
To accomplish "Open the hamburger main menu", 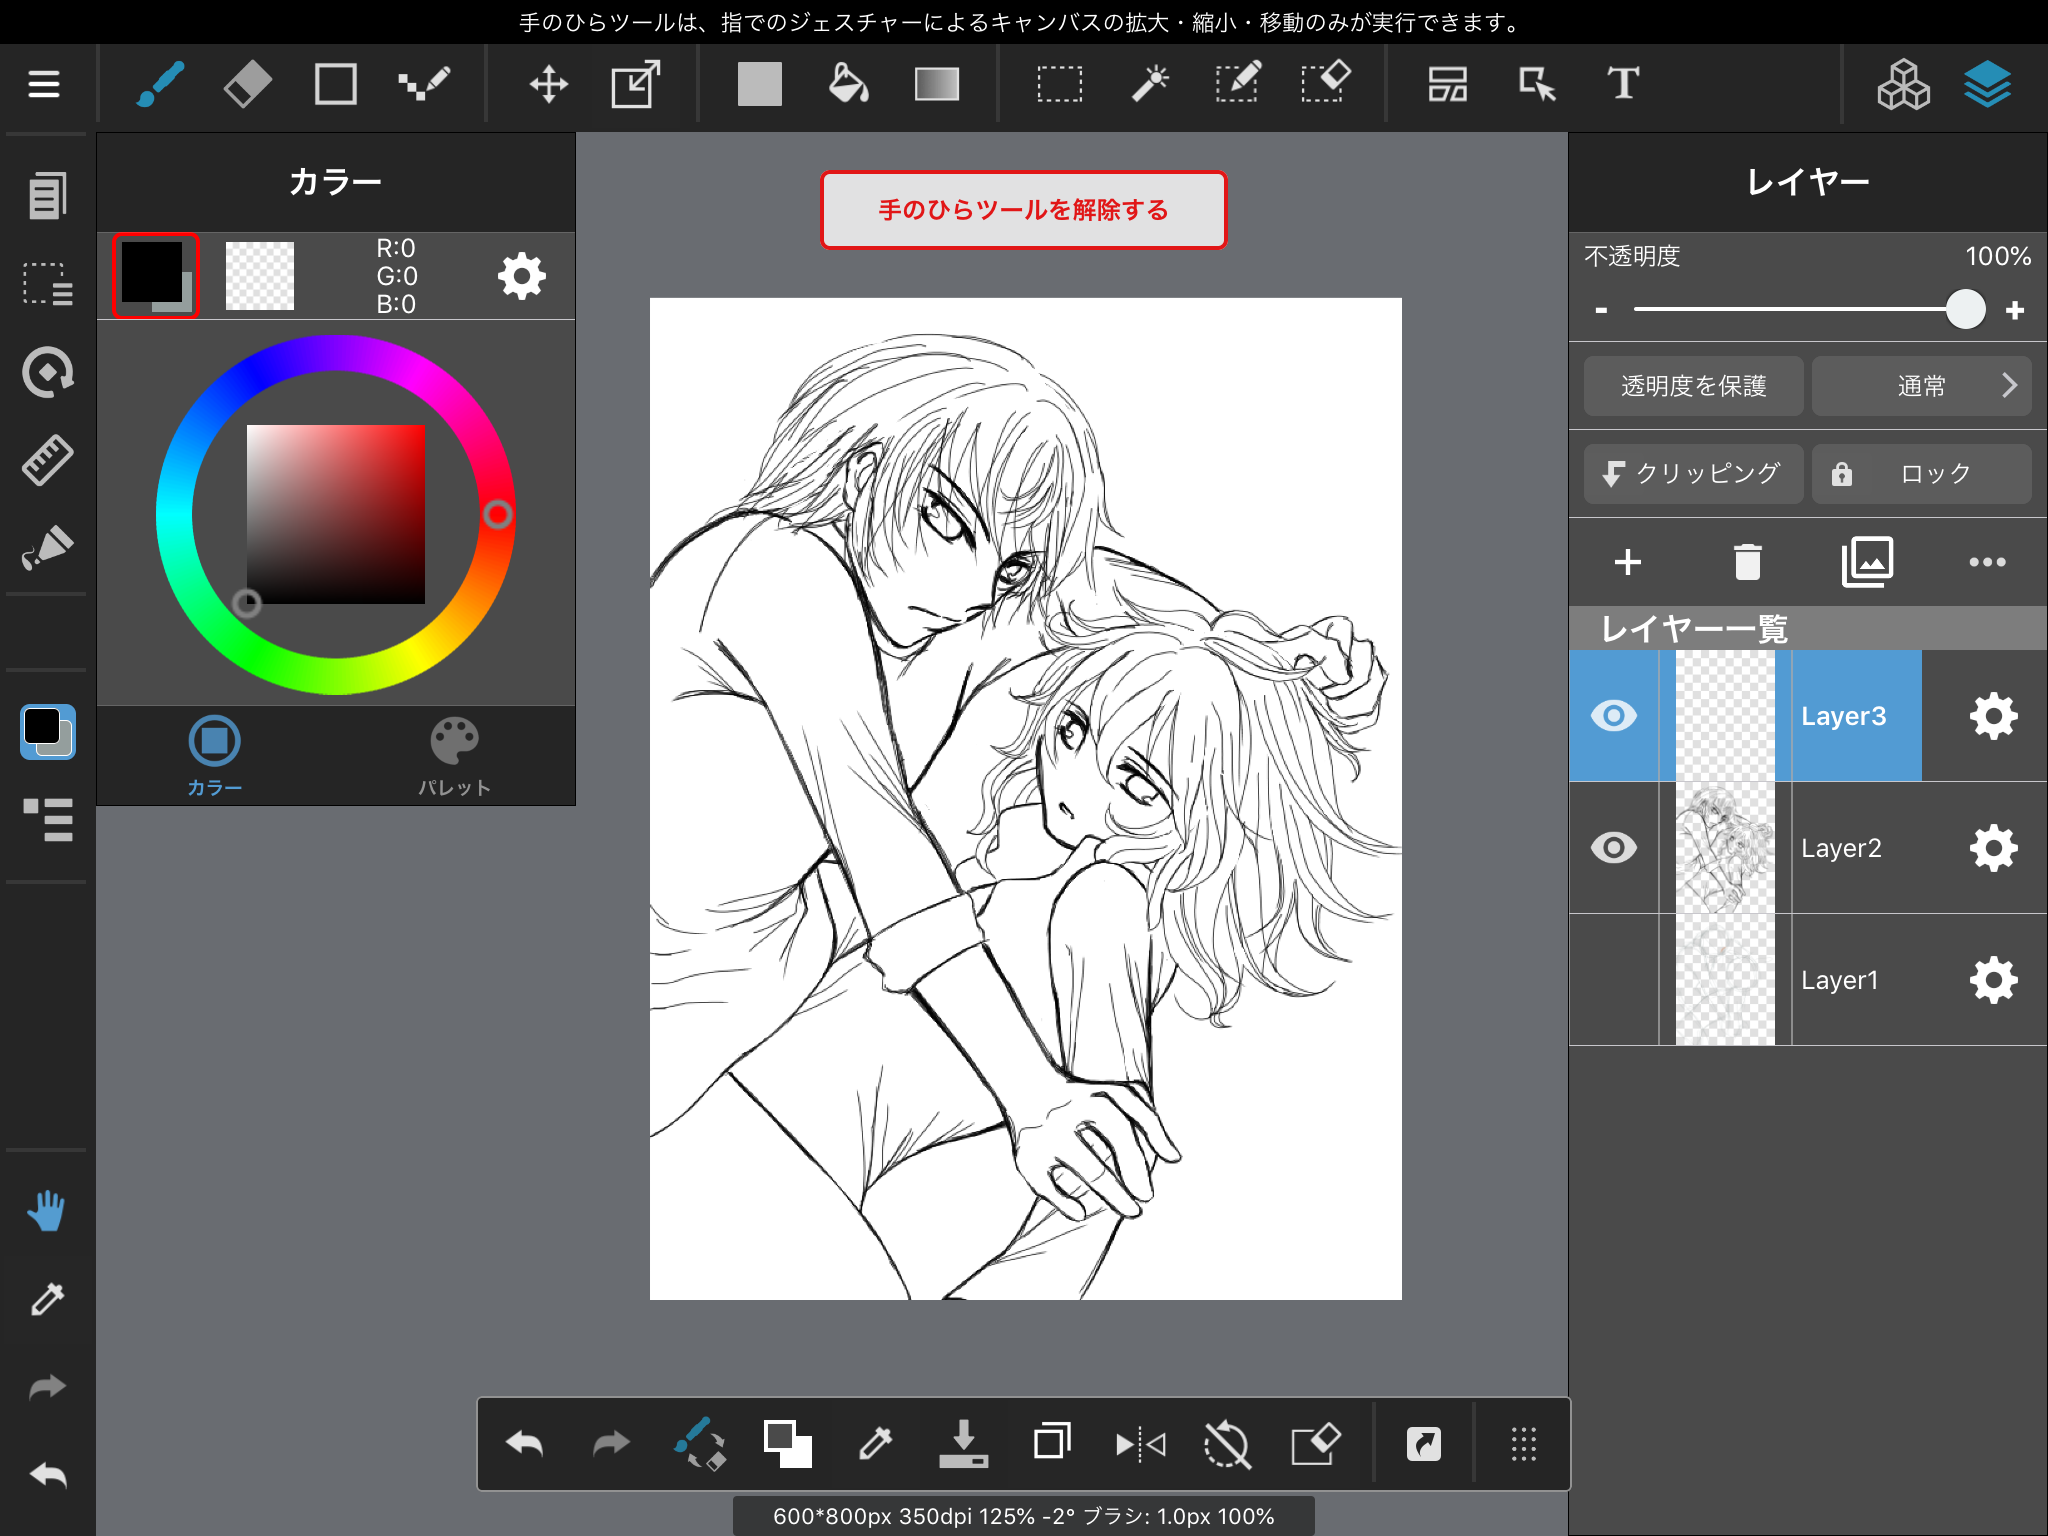I will 44,84.
